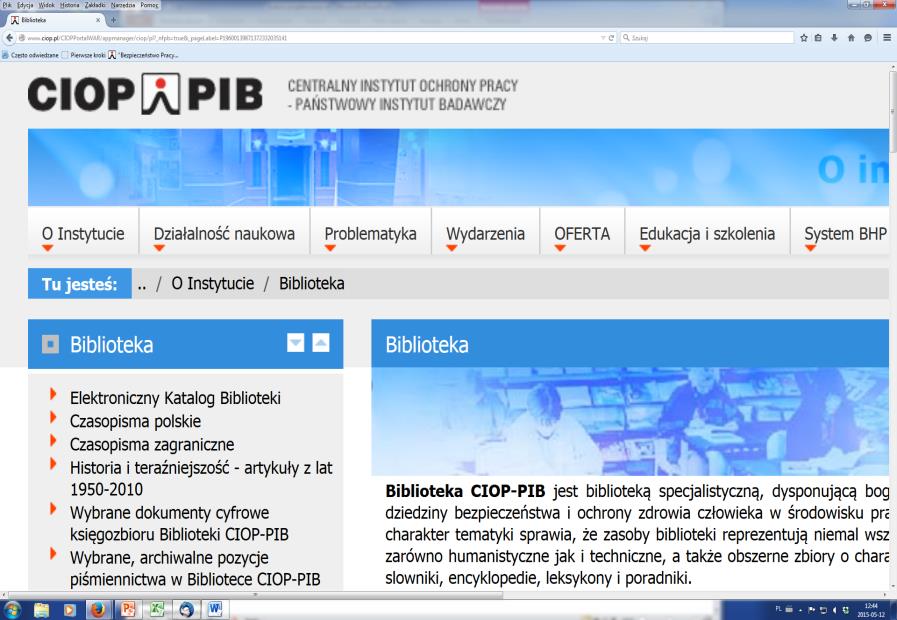
Task: Expand the Edukacja i szkolenia navigation menu
Action: click(x=707, y=235)
